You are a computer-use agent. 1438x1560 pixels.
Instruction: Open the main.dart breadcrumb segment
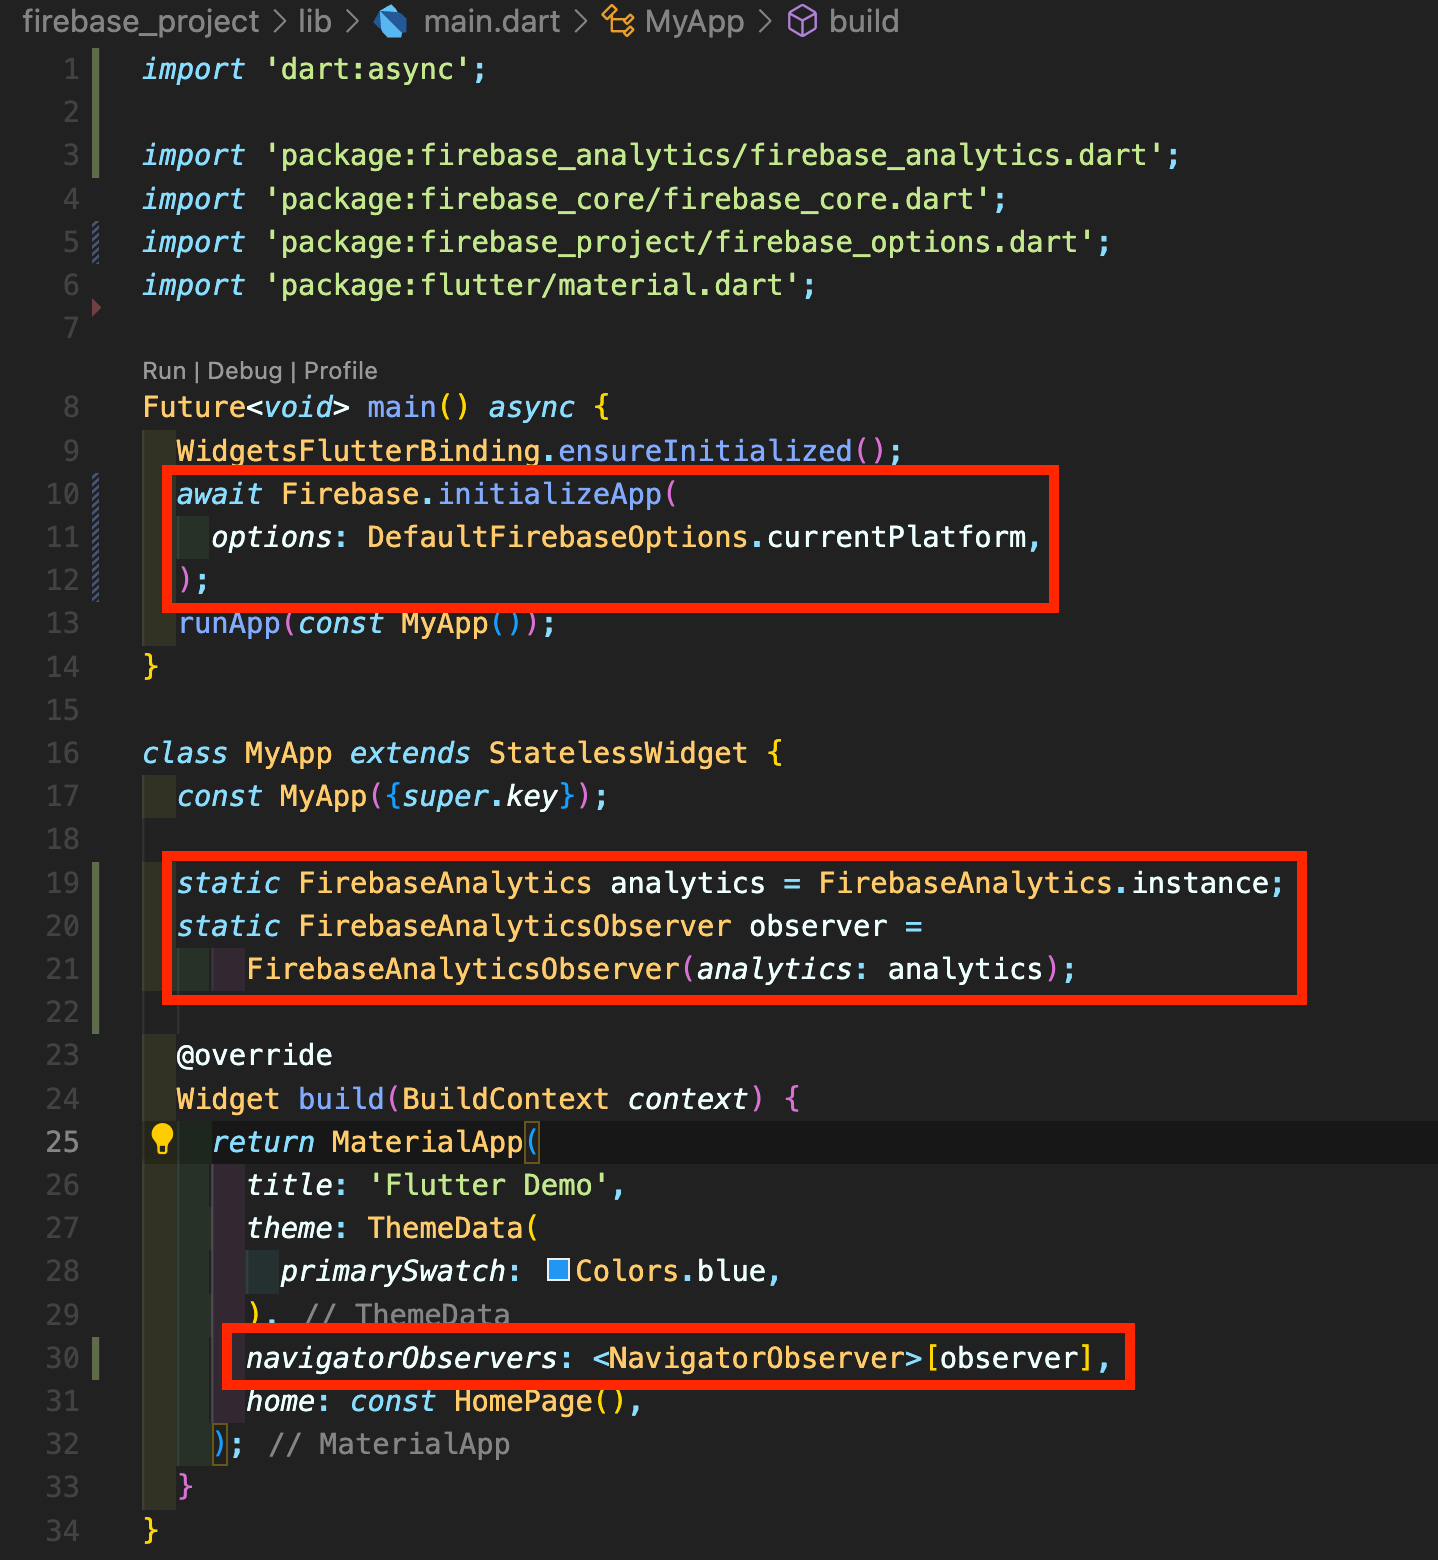[x=492, y=21]
